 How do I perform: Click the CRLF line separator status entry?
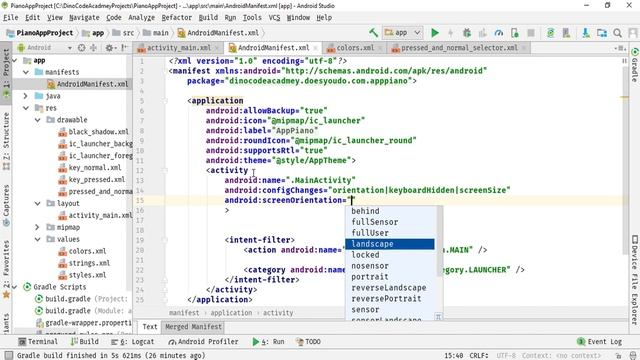(479, 356)
